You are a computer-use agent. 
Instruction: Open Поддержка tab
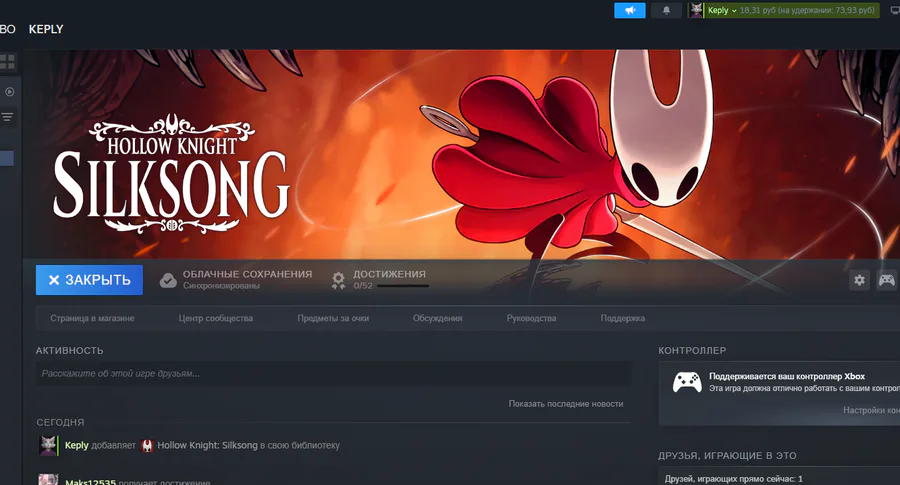click(x=623, y=318)
